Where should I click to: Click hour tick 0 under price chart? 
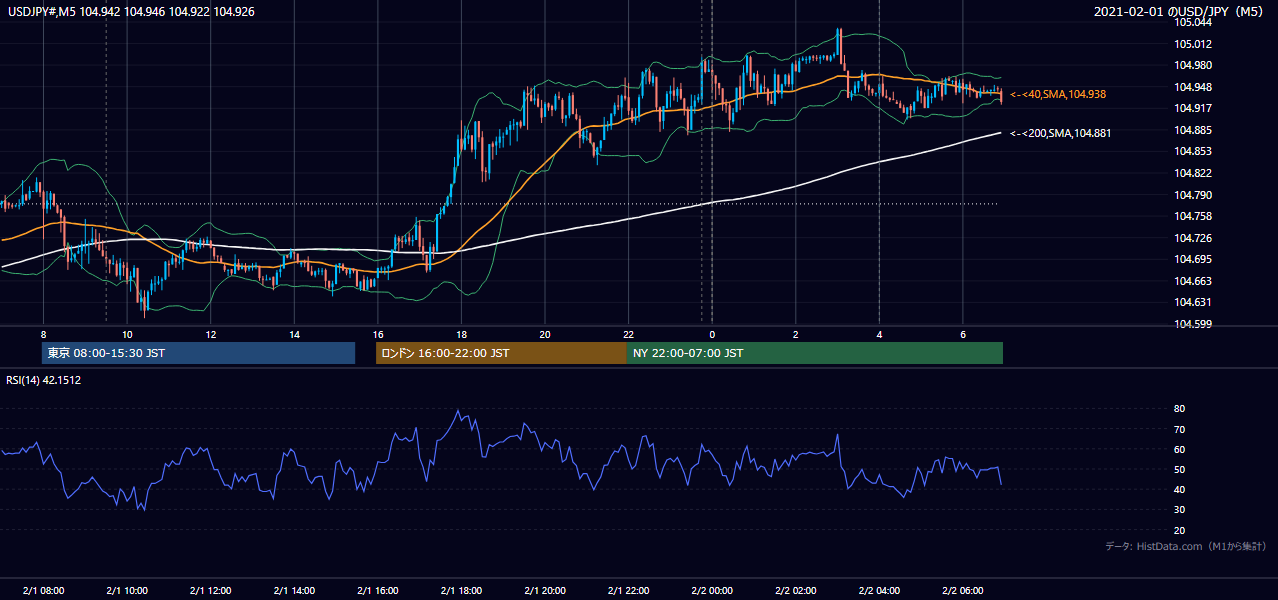[712, 334]
